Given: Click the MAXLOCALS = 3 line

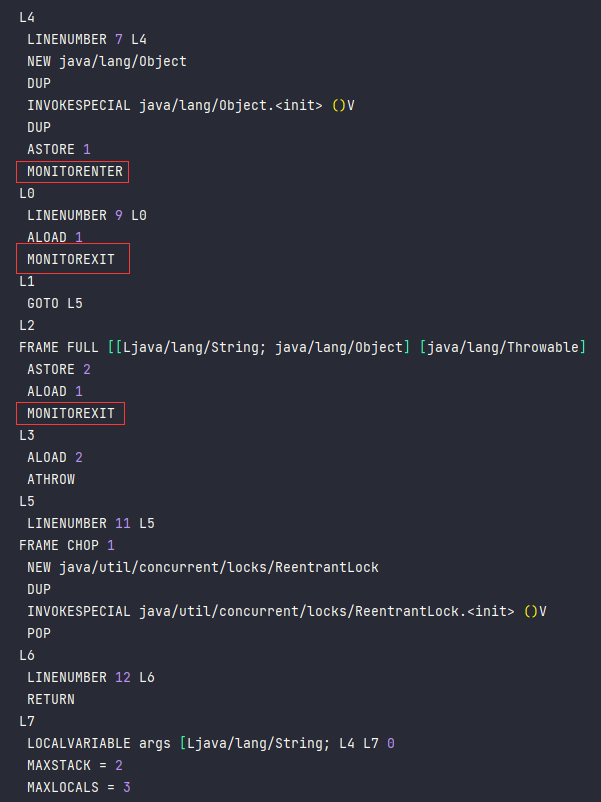Looking at the screenshot, I should (x=79, y=787).
